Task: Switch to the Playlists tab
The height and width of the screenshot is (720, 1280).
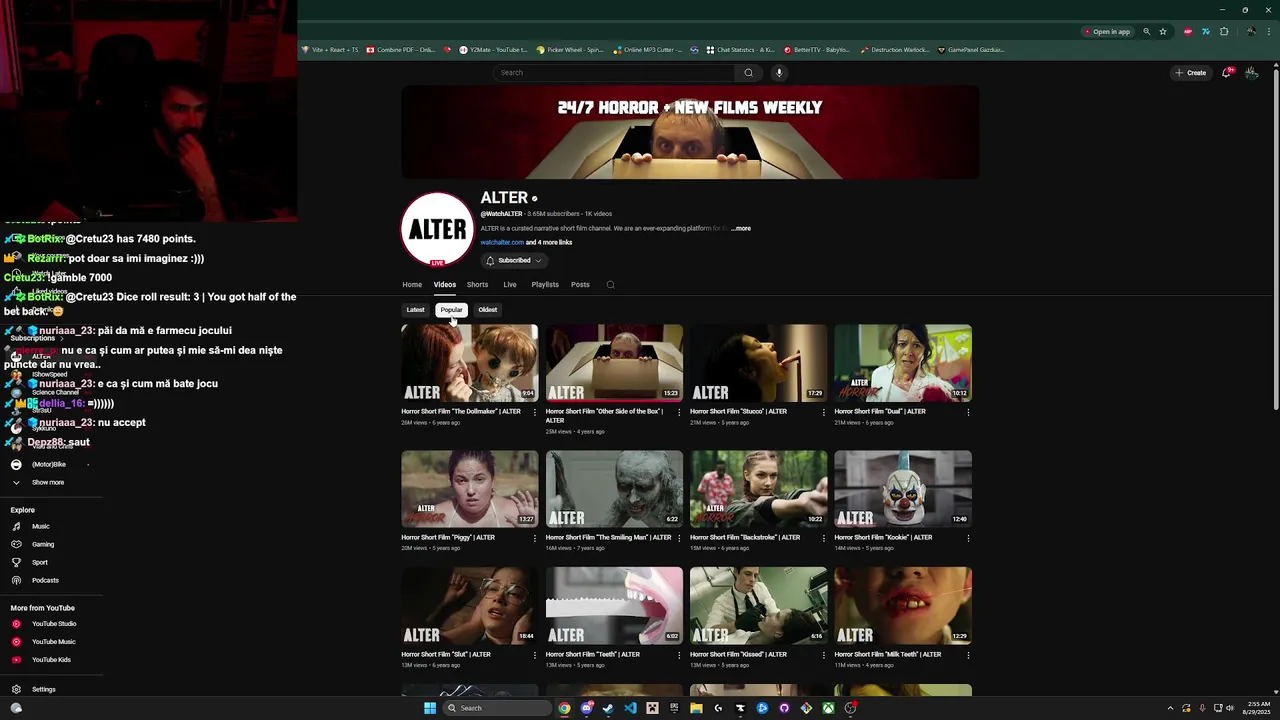Action: 545,284
